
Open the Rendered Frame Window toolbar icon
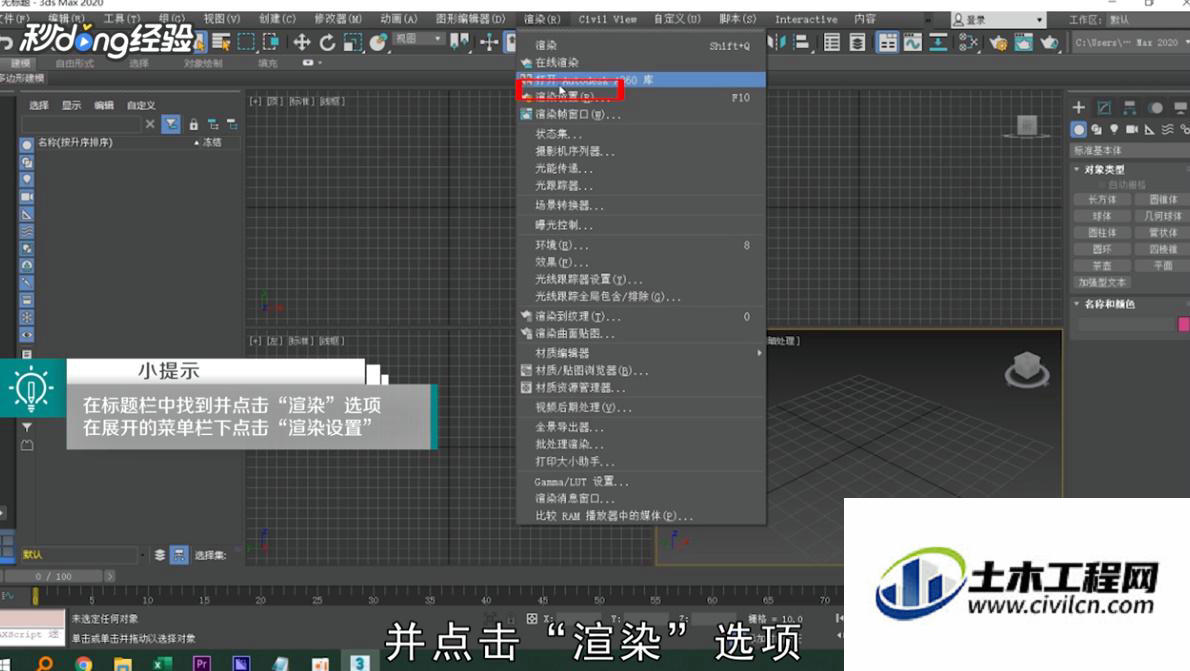point(1023,43)
